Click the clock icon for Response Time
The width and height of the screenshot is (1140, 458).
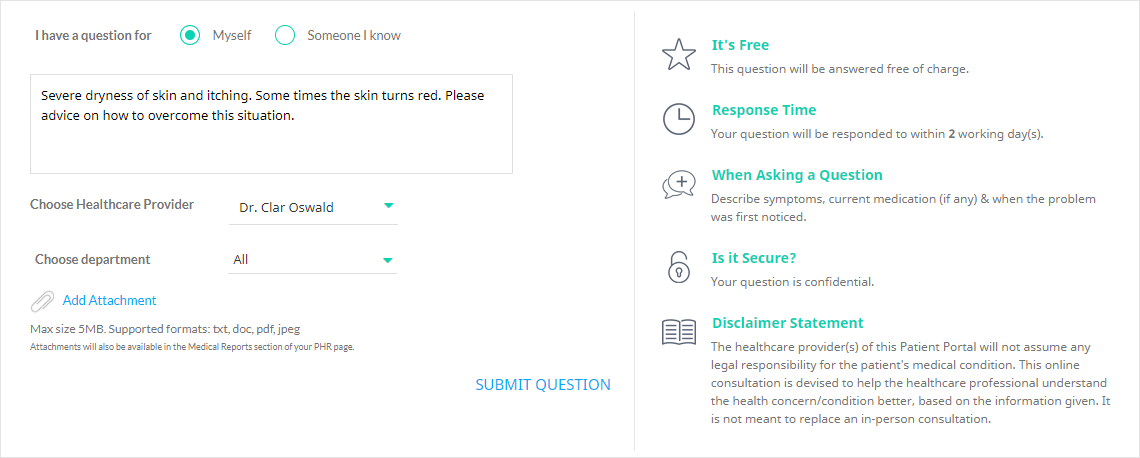[x=678, y=118]
